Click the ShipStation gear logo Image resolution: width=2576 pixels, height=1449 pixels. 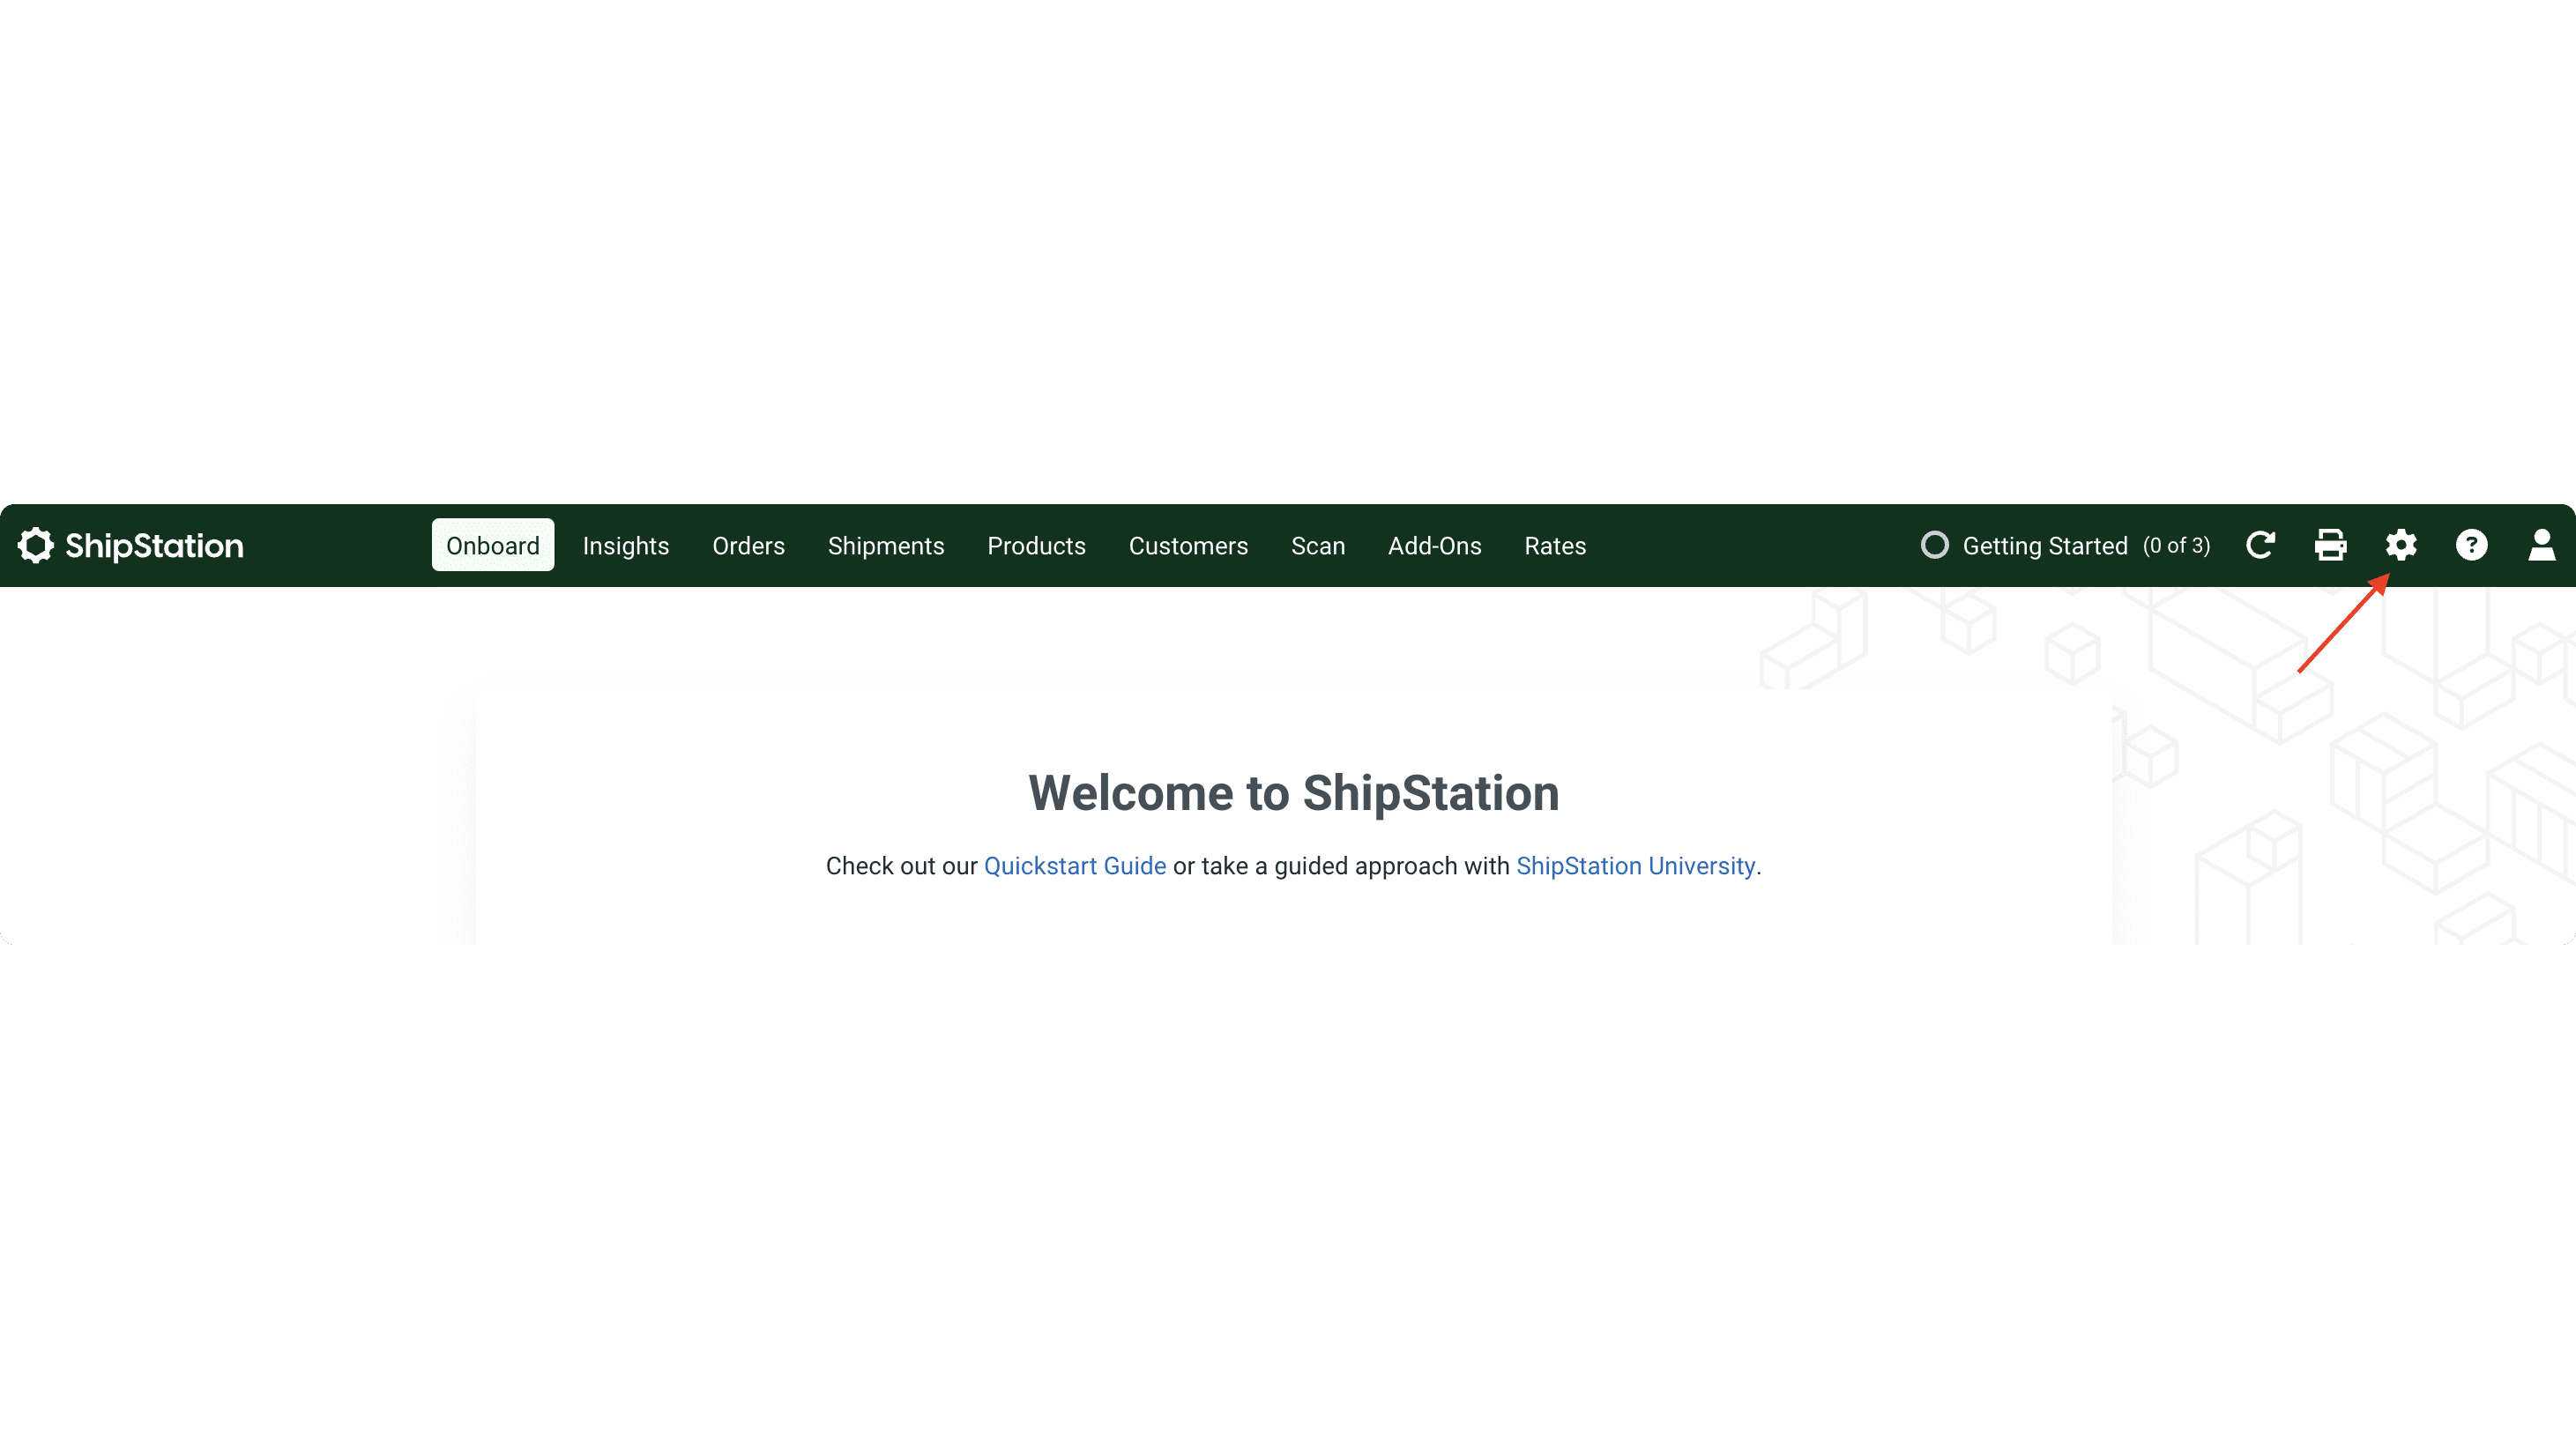point(36,545)
